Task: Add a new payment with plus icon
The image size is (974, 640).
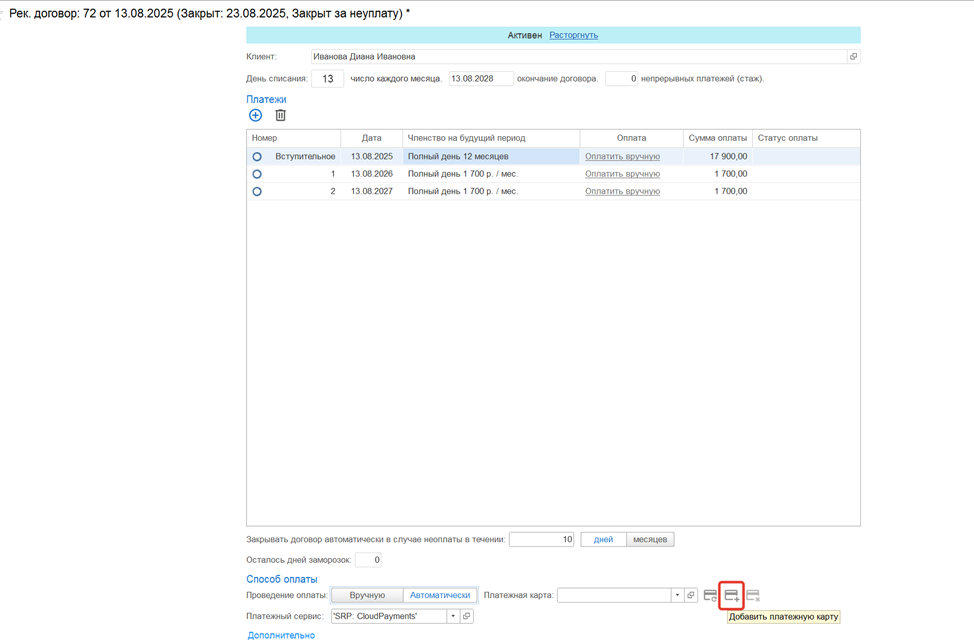Action: 255,115
